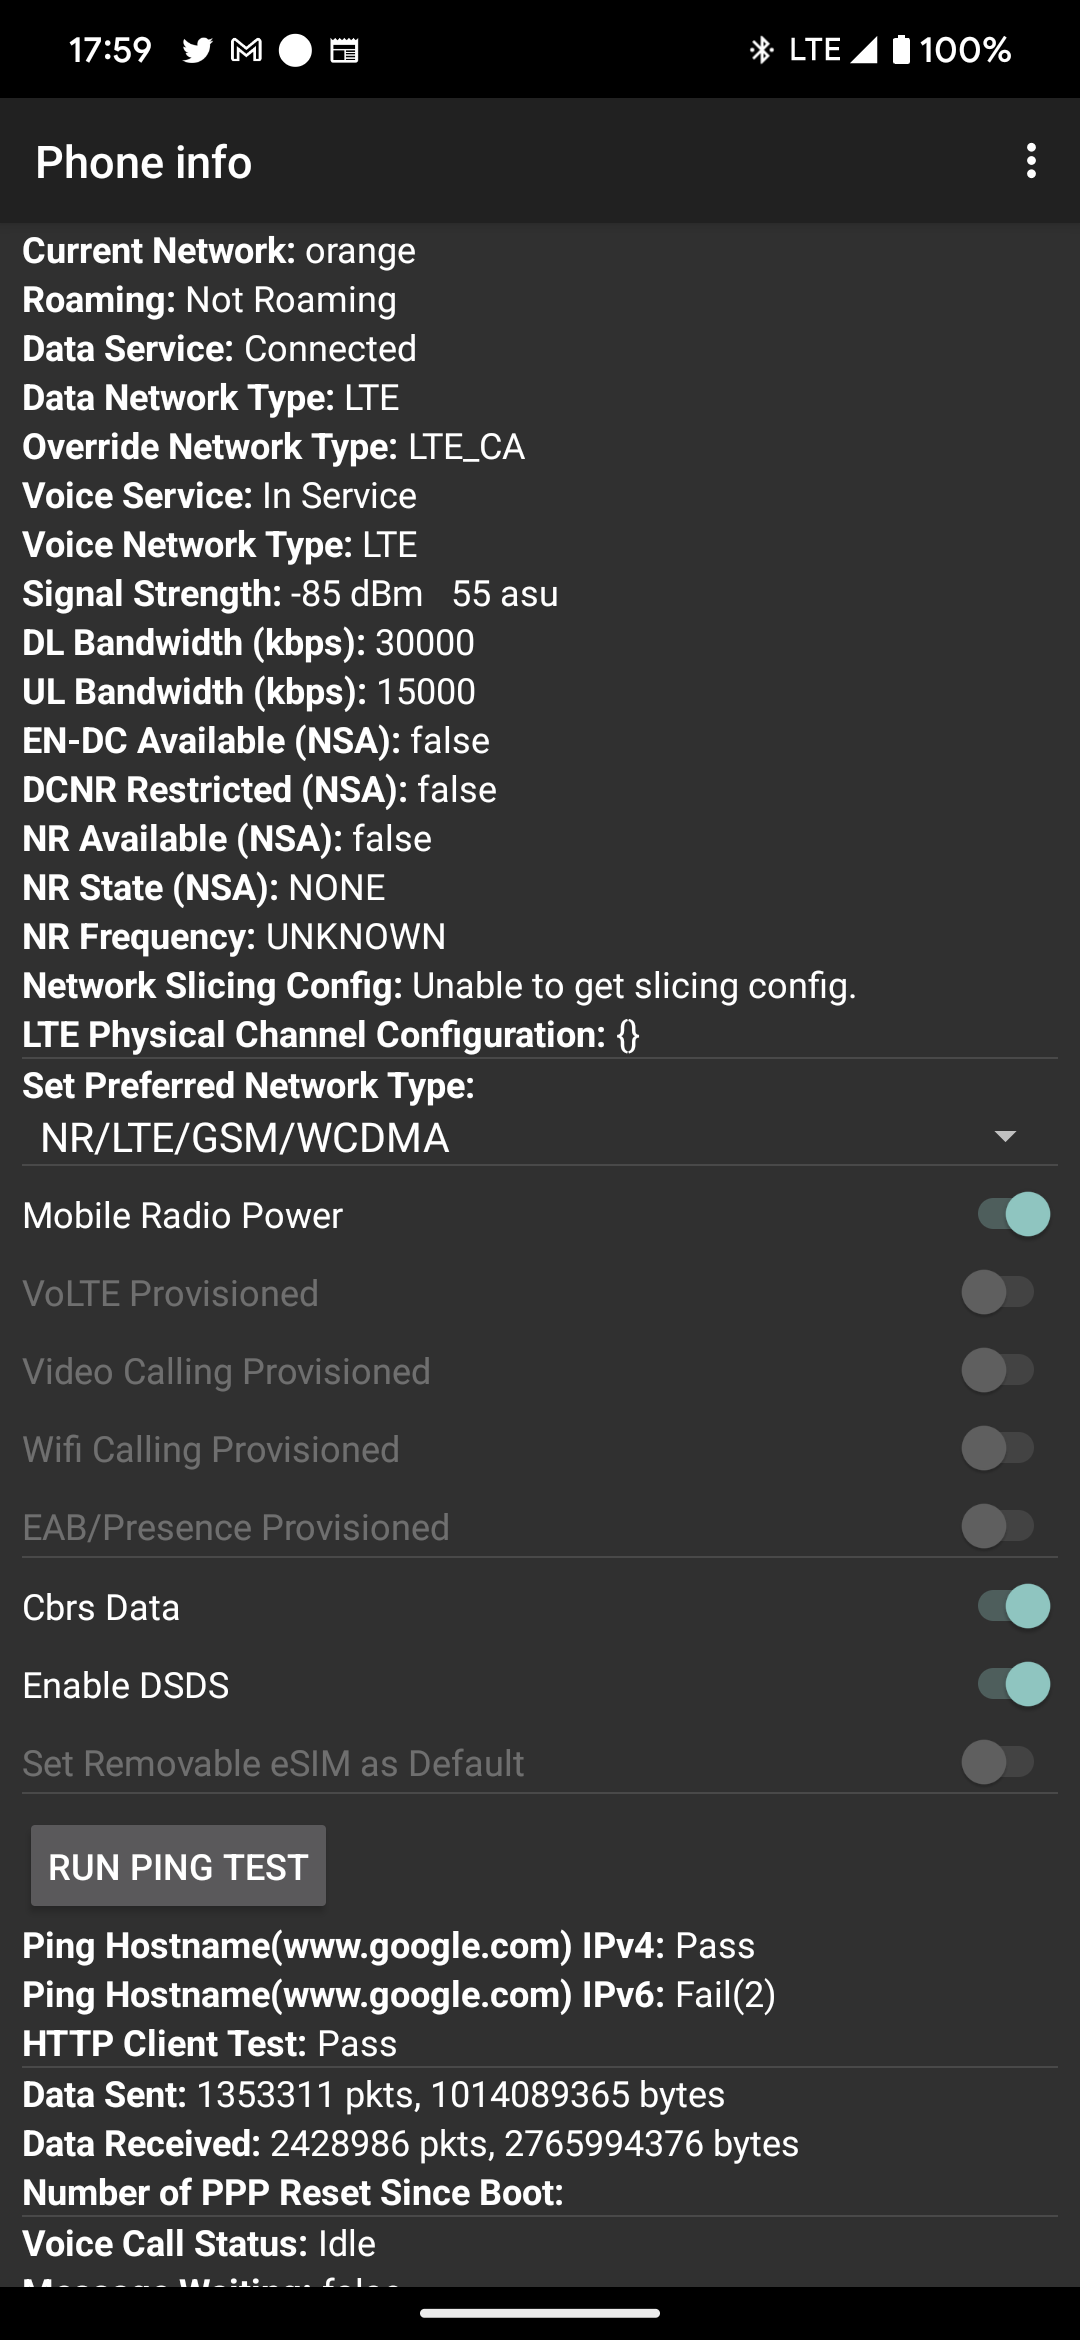
Task: Toggle the VoLTE Provisioned switch
Action: click(x=998, y=1293)
